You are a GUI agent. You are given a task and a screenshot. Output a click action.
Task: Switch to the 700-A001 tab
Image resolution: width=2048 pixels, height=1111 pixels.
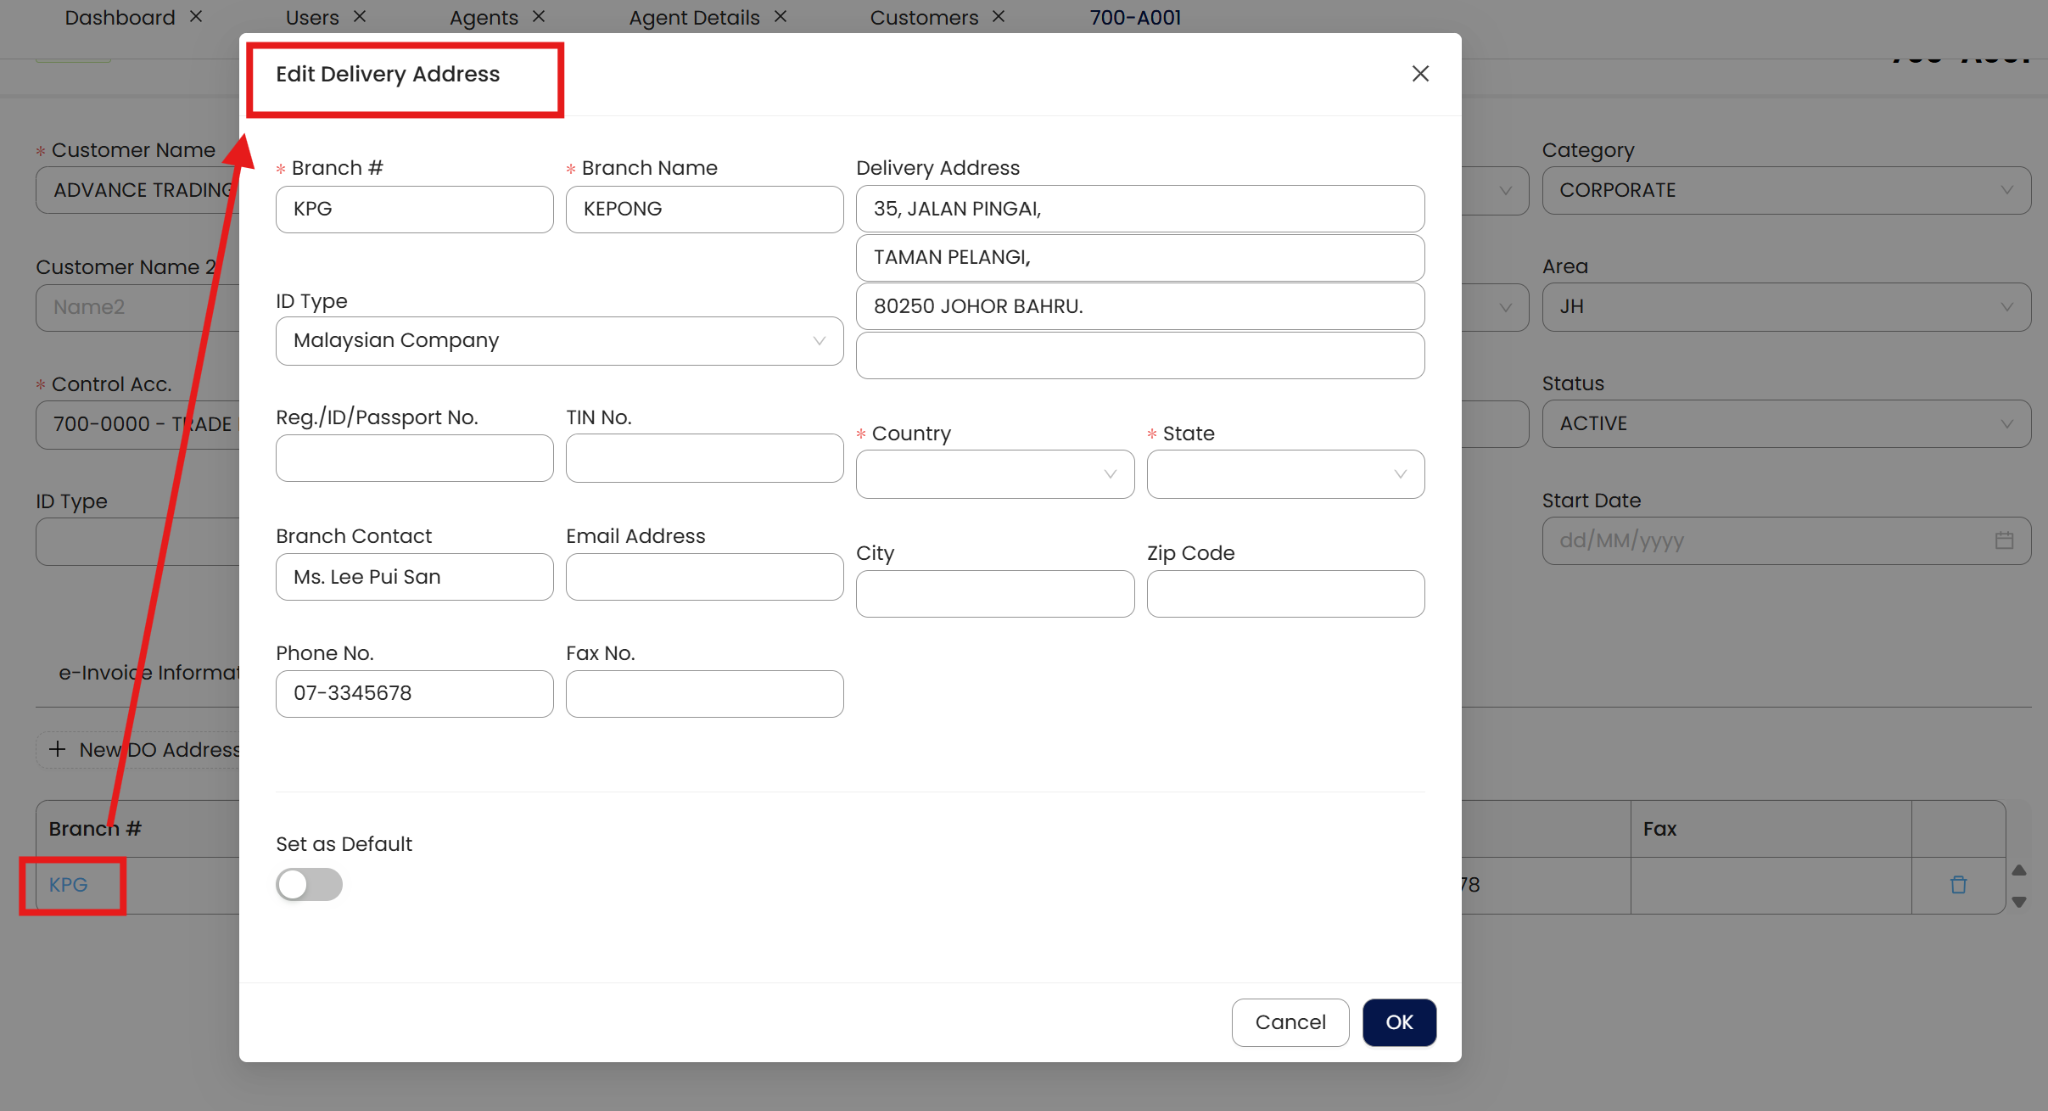click(x=1135, y=17)
